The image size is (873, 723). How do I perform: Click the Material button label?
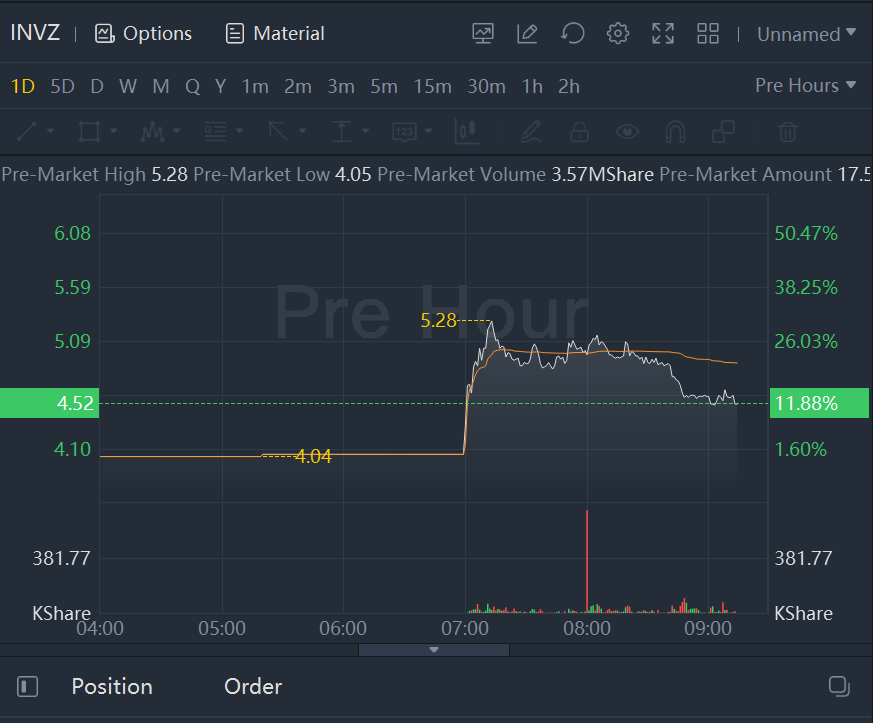click(289, 34)
